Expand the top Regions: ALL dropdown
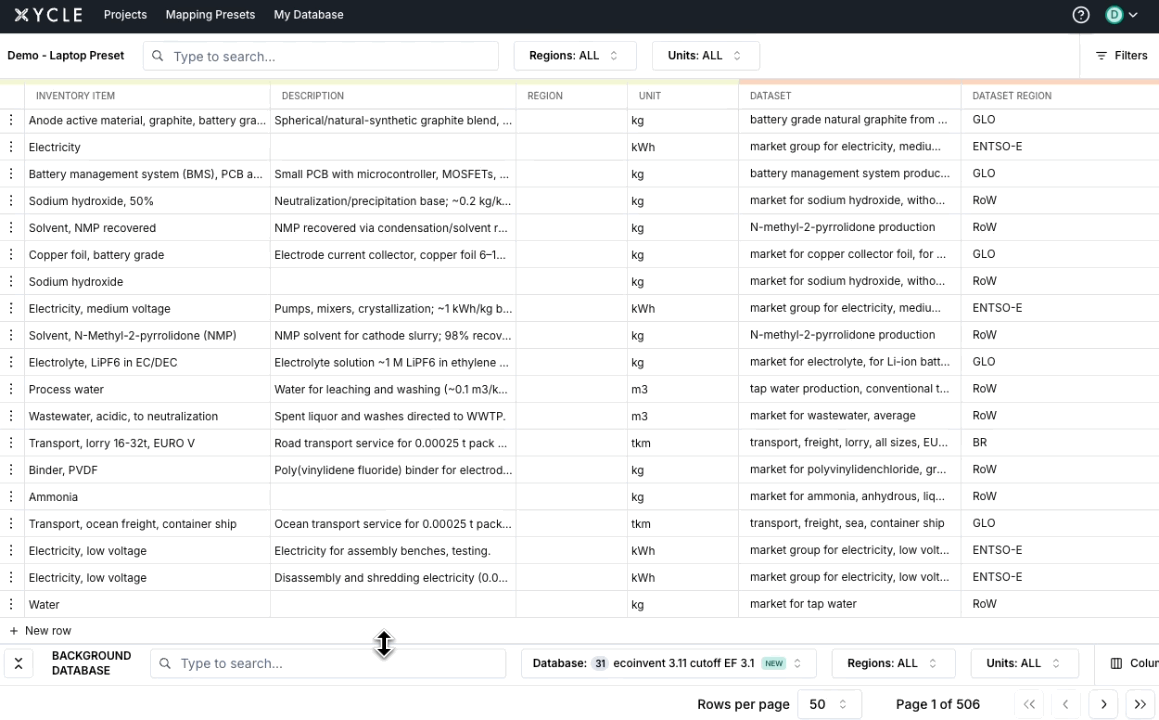The image size is (1159, 720). [x=574, y=56]
